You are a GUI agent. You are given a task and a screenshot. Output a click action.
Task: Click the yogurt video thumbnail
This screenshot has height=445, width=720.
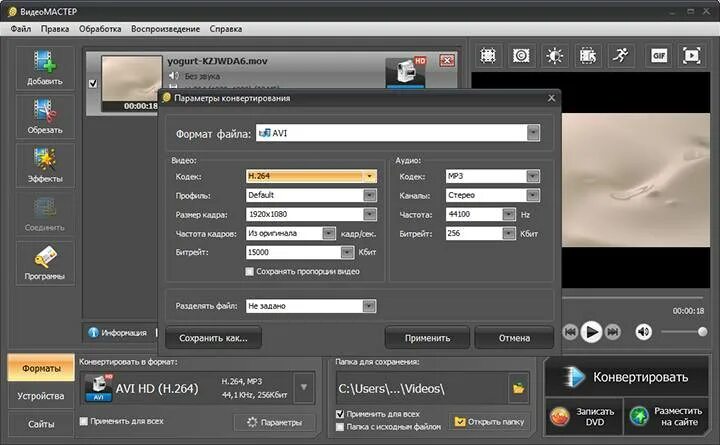(x=132, y=83)
